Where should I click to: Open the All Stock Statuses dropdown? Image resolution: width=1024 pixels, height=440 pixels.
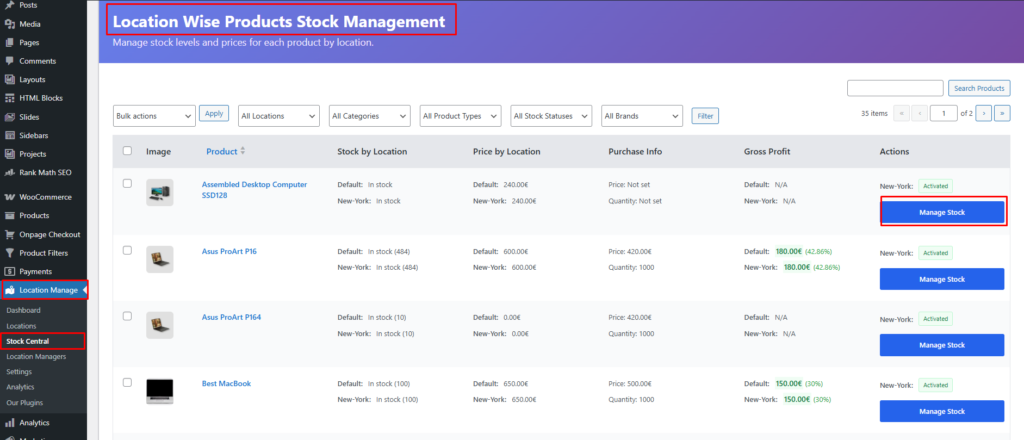pyautogui.click(x=551, y=116)
